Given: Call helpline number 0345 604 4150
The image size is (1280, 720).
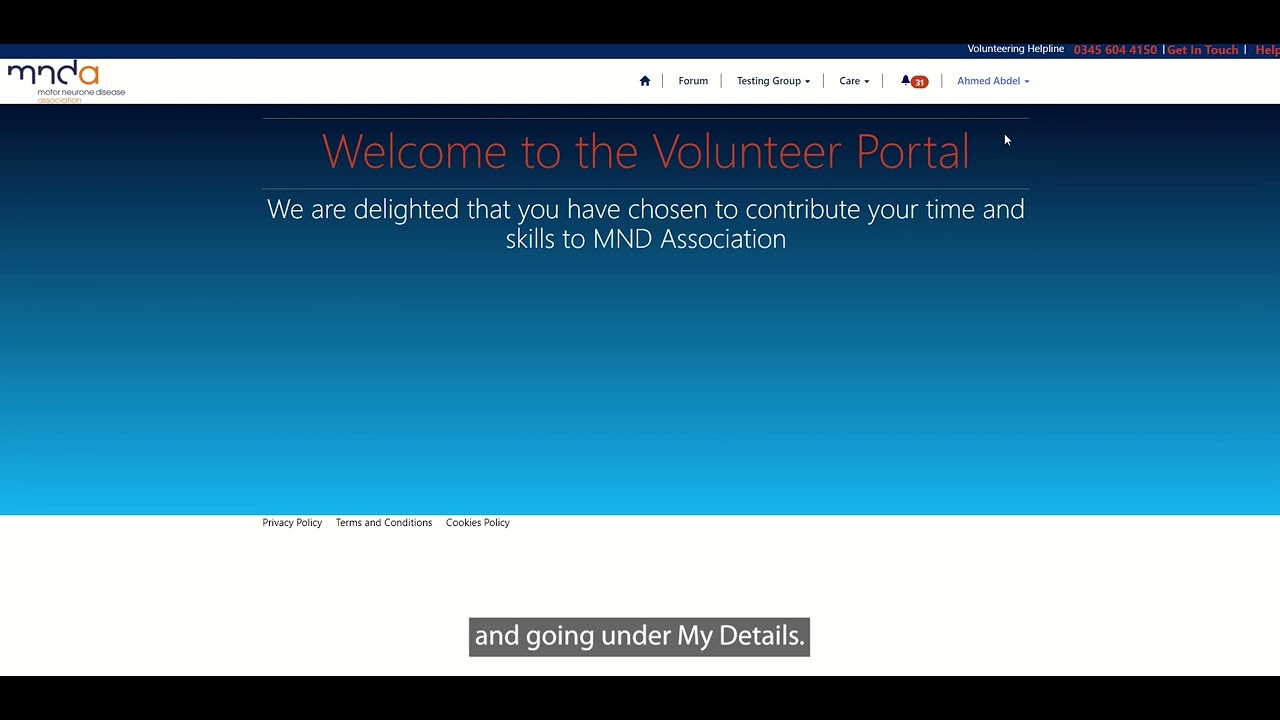Looking at the screenshot, I should (x=1115, y=50).
